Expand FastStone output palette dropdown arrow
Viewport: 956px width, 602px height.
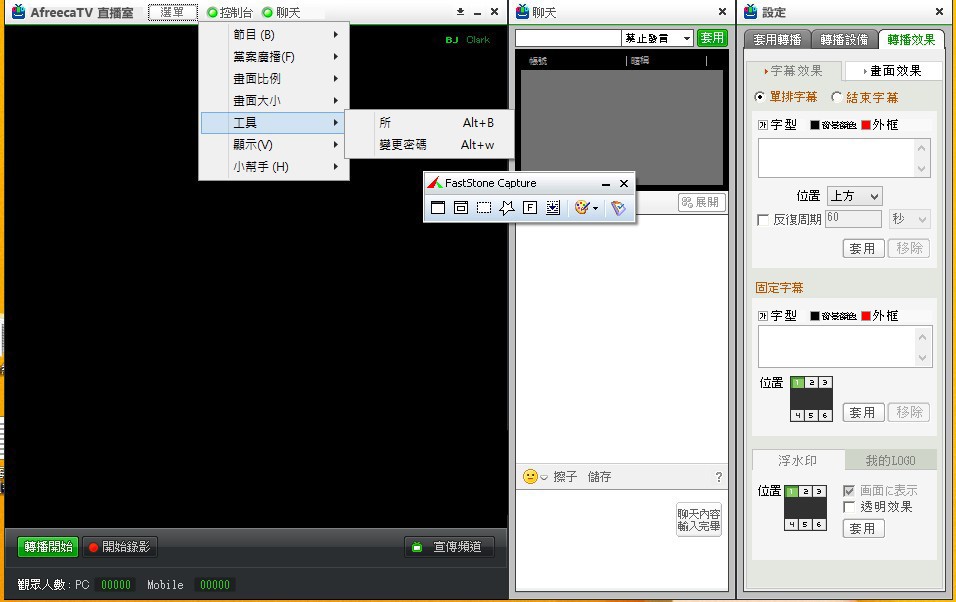596,208
